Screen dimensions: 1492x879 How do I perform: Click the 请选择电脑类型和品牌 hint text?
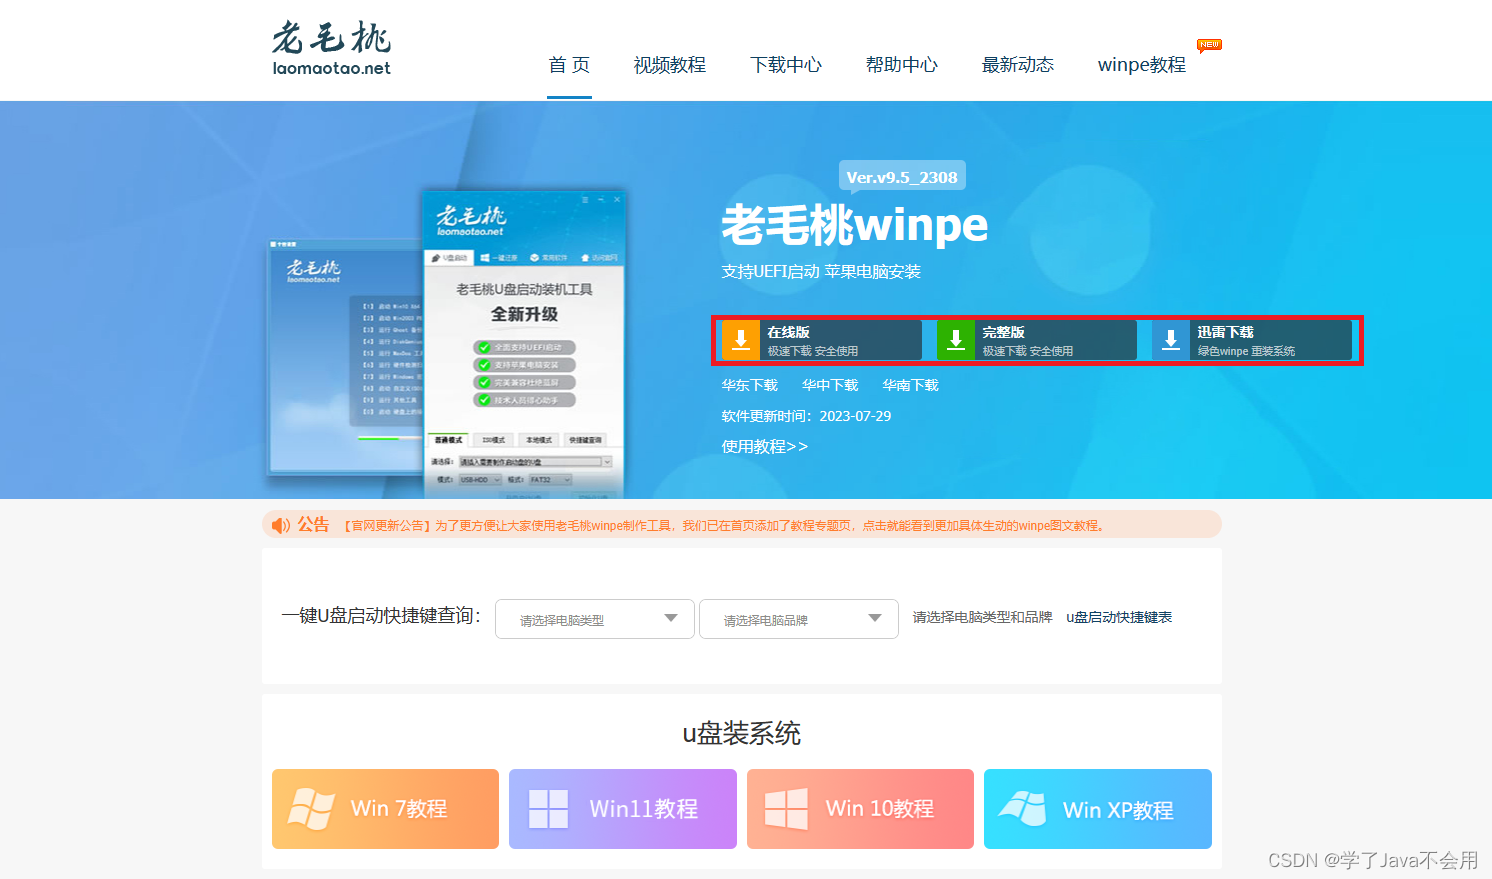coord(983,617)
